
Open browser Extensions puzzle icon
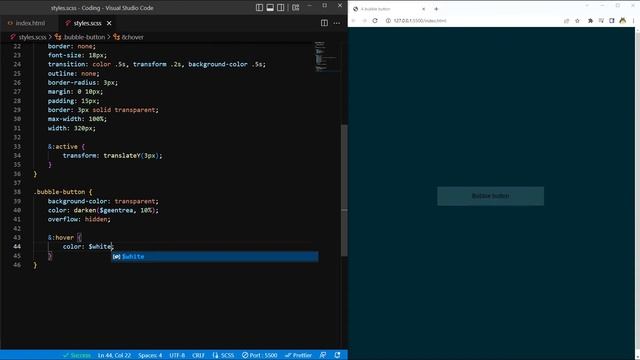pyautogui.click(x=590, y=20)
